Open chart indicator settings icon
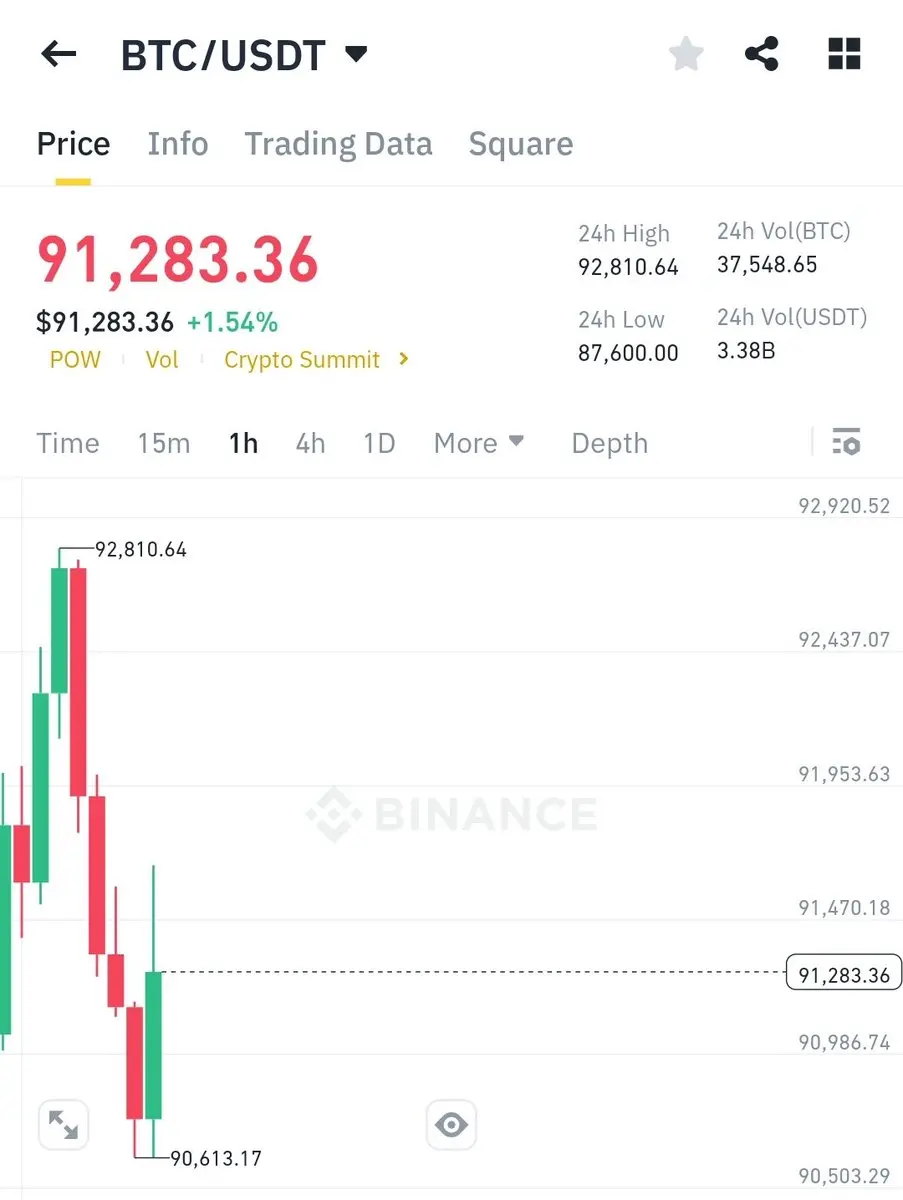The width and height of the screenshot is (903, 1200). 846,442
